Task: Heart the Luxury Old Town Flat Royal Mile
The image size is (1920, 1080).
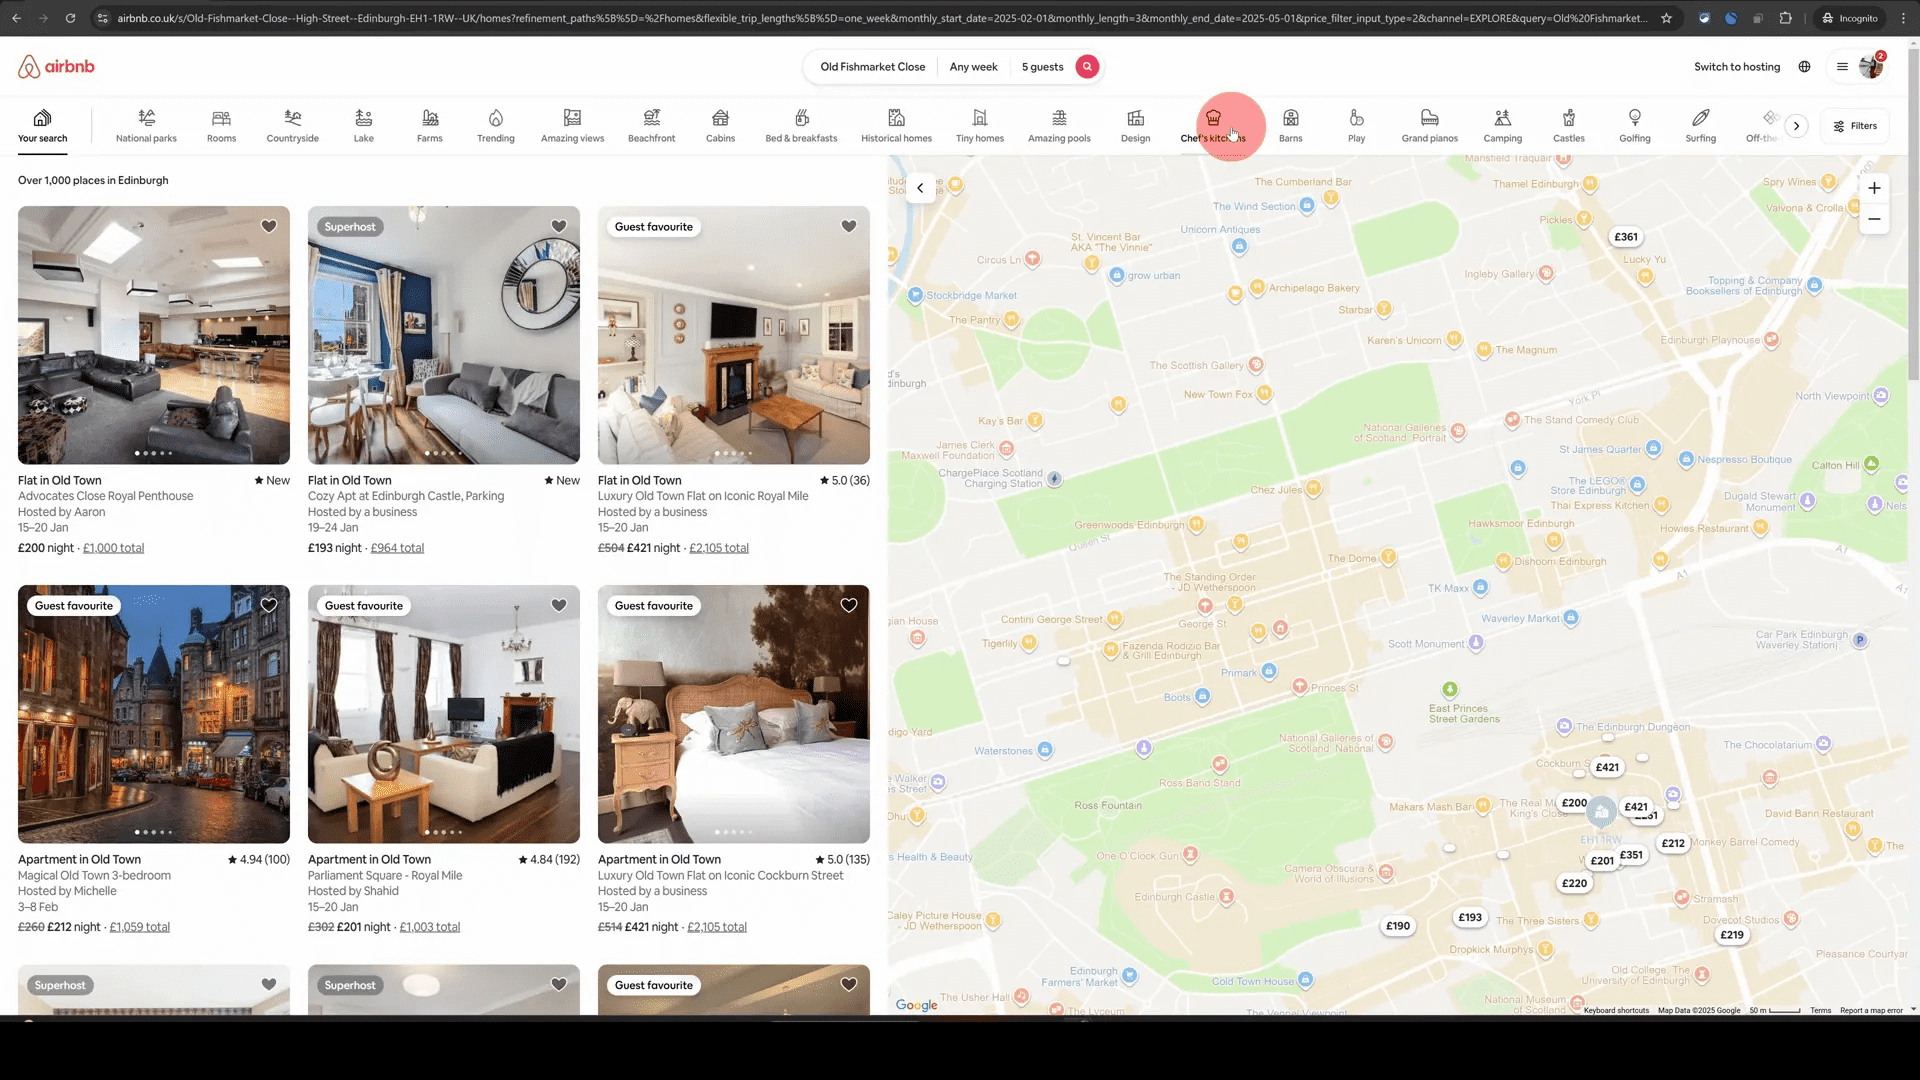Action: point(849,226)
